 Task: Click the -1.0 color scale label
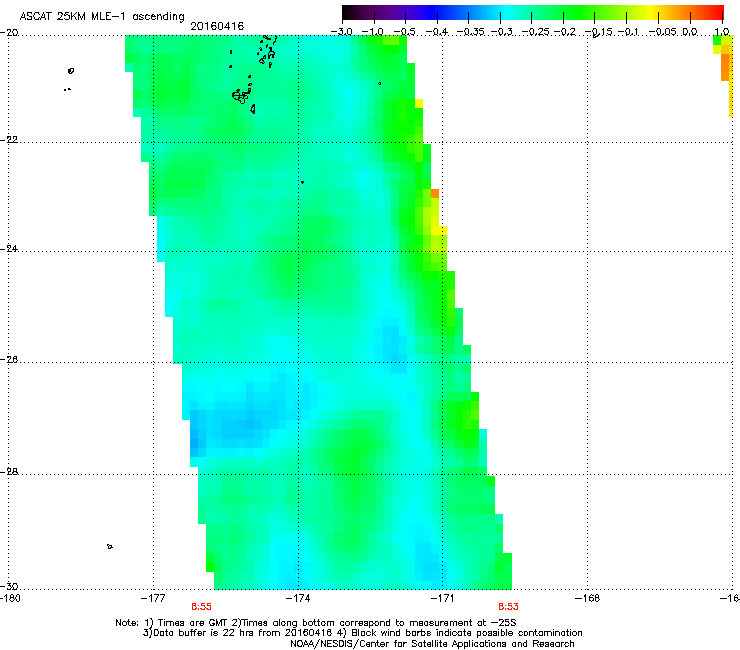372,32
